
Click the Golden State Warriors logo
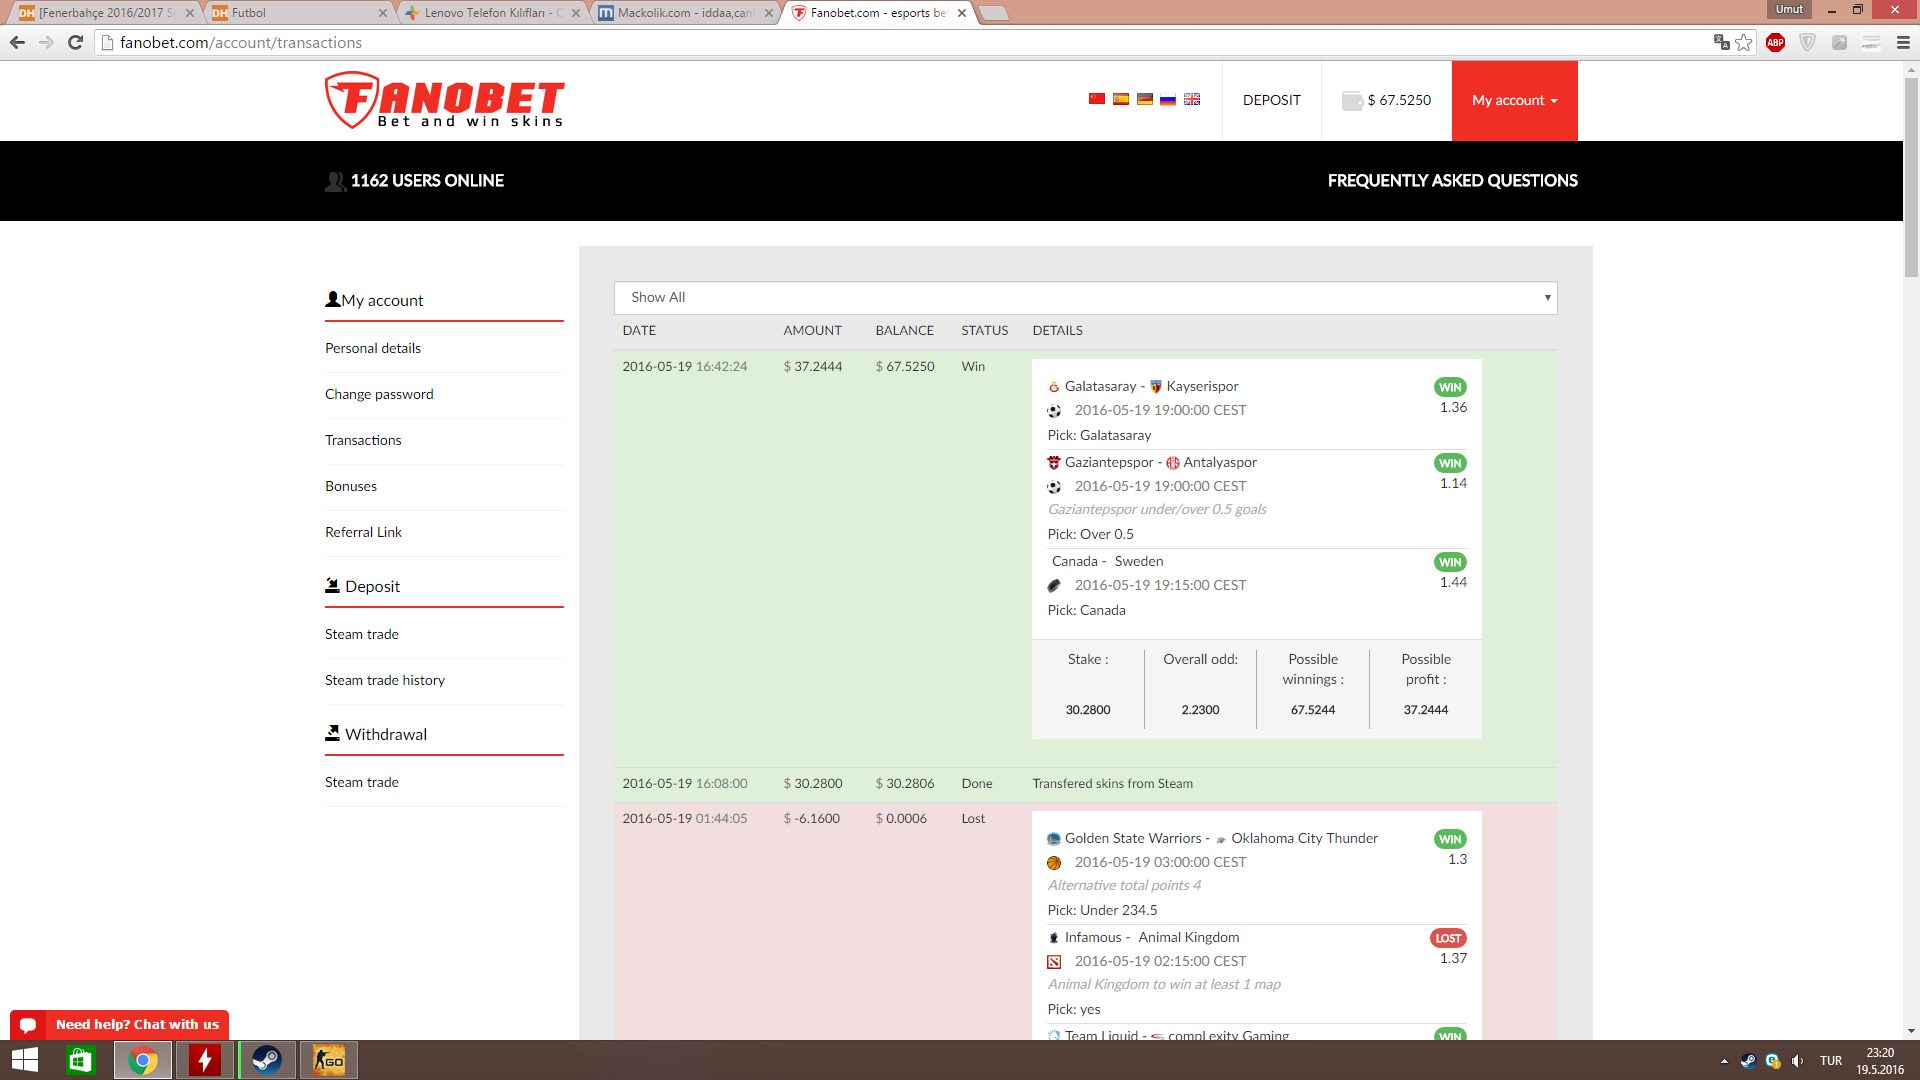pyautogui.click(x=1054, y=839)
